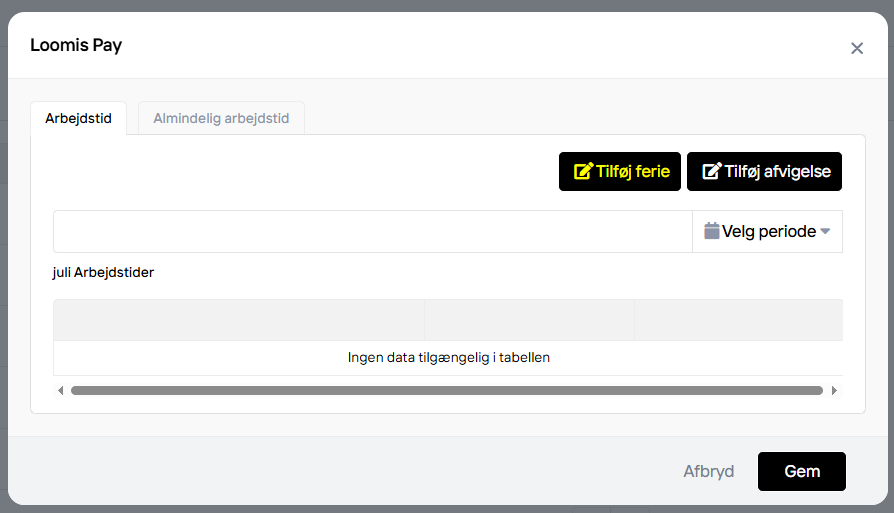
Task: Click the 'Ingen data tilgængelig i tabellen' row
Action: pyautogui.click(x=448, y=357)
